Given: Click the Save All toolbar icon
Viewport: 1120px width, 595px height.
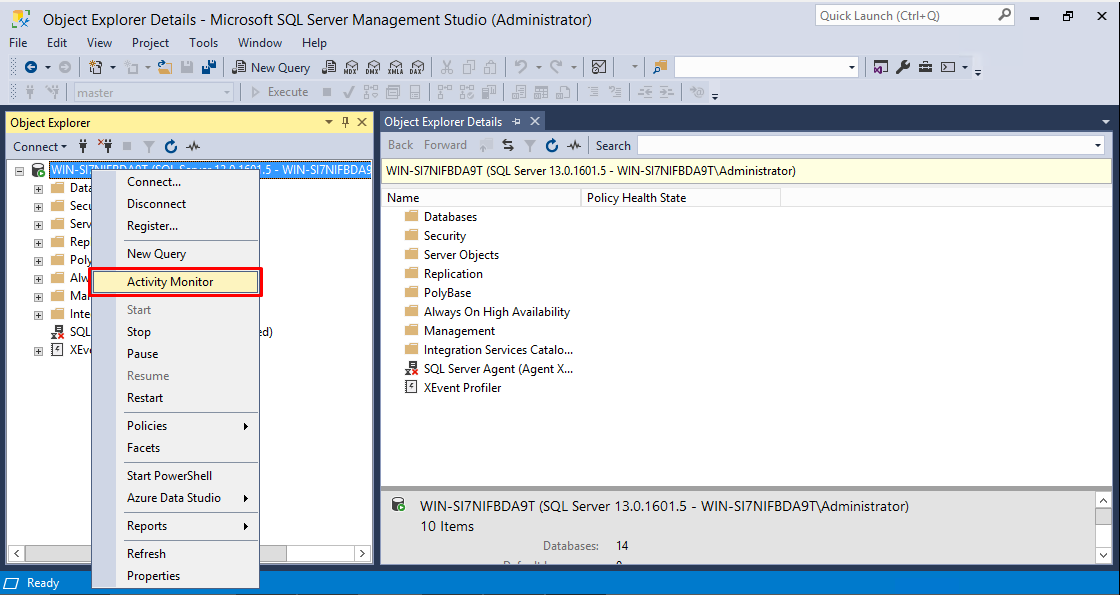Looking at the screenshot, I should tap(208, 67).
